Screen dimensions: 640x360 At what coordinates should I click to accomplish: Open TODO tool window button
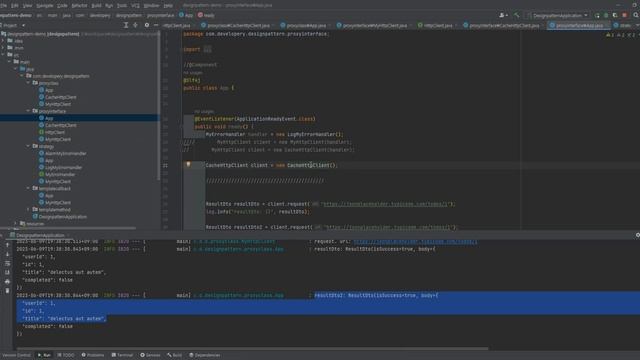[66, 355]
